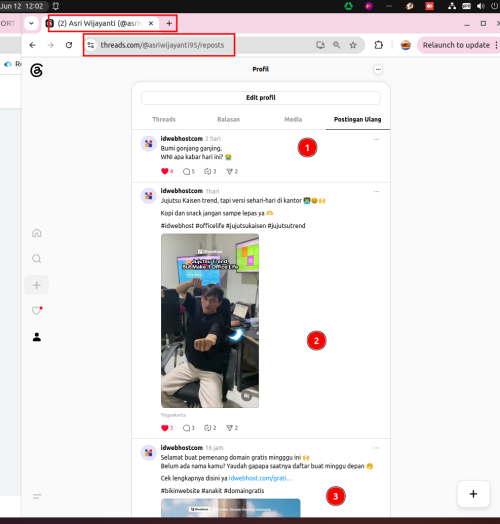Open idwebhostcom name on 16 jam post
Viewport: 500px width, 524px height.
point(181,447)
